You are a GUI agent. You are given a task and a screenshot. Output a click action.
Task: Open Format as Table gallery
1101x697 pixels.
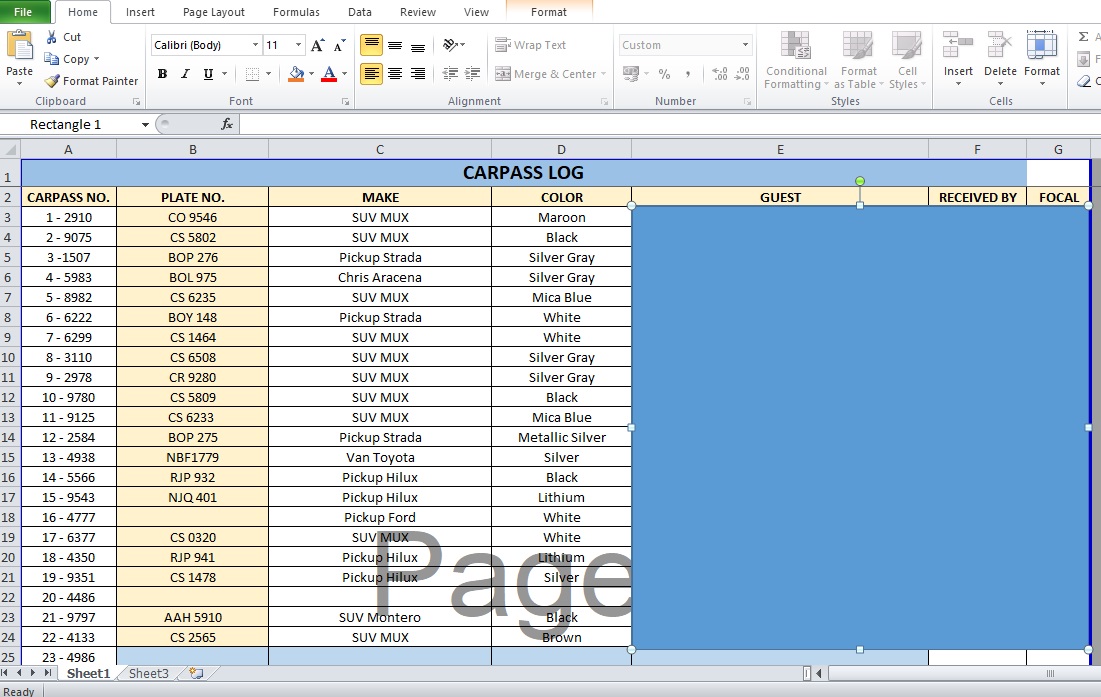pyautogui.click(x=859, y=60)
